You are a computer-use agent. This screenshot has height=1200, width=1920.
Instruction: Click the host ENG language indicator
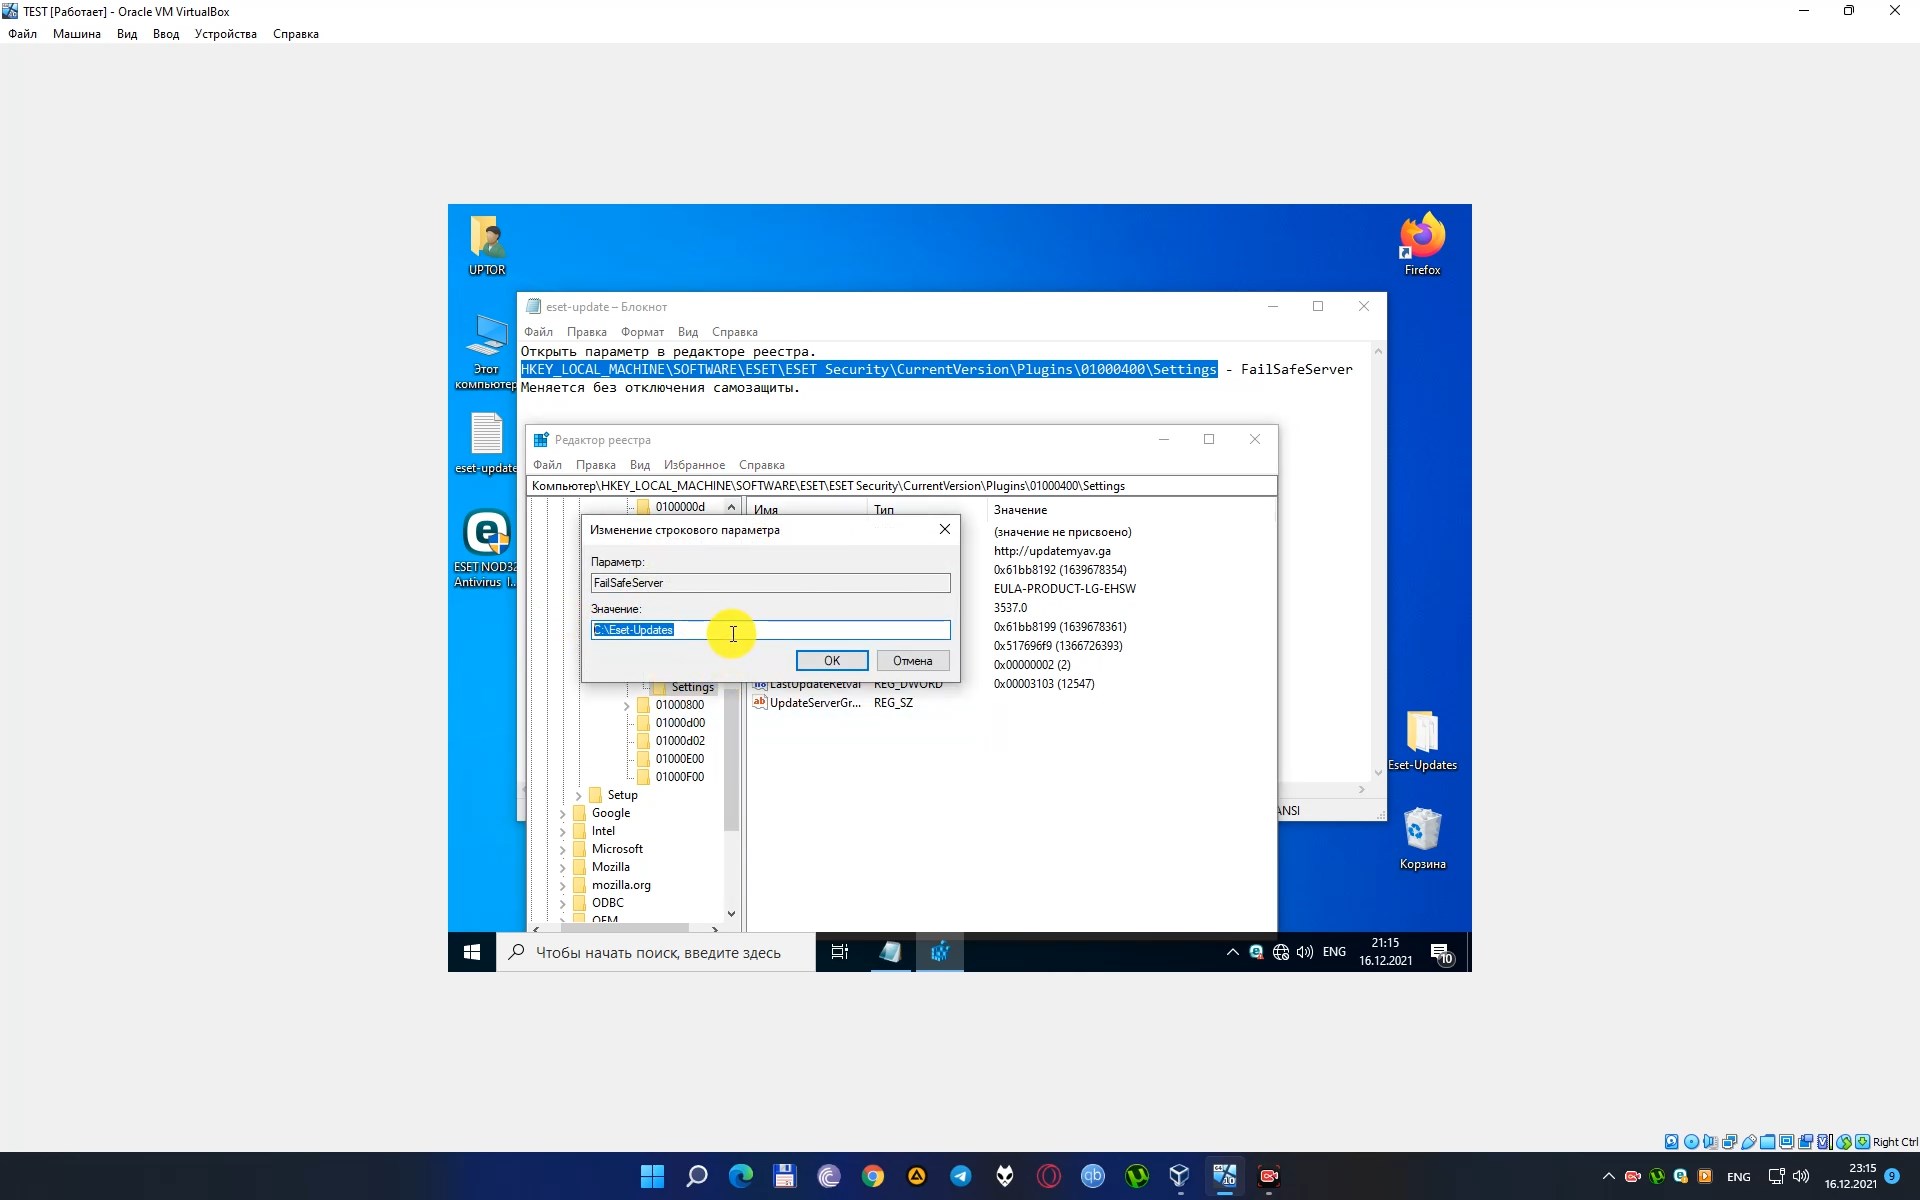[x=1739, y=1177]
